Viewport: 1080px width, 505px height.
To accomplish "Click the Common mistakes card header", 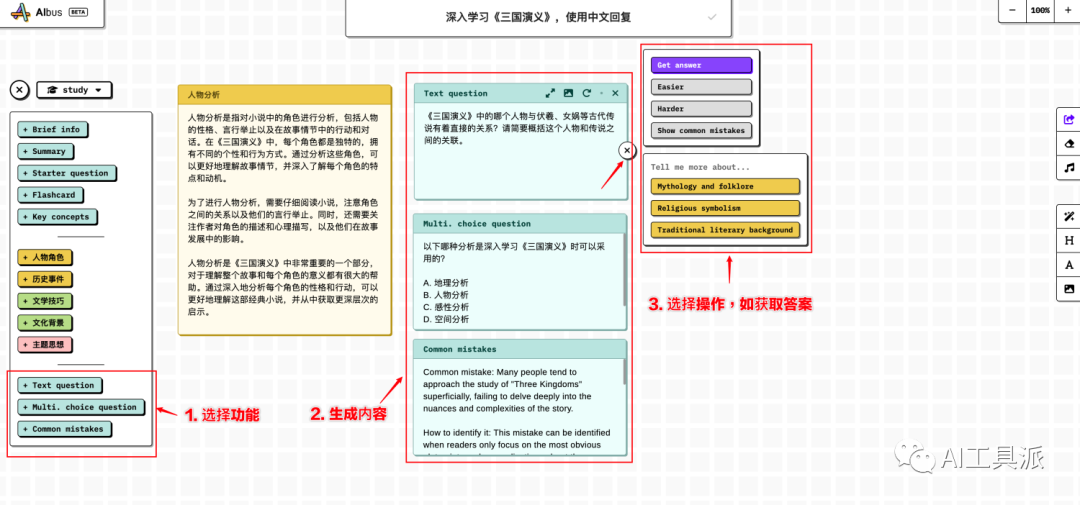I will [520, 349].
